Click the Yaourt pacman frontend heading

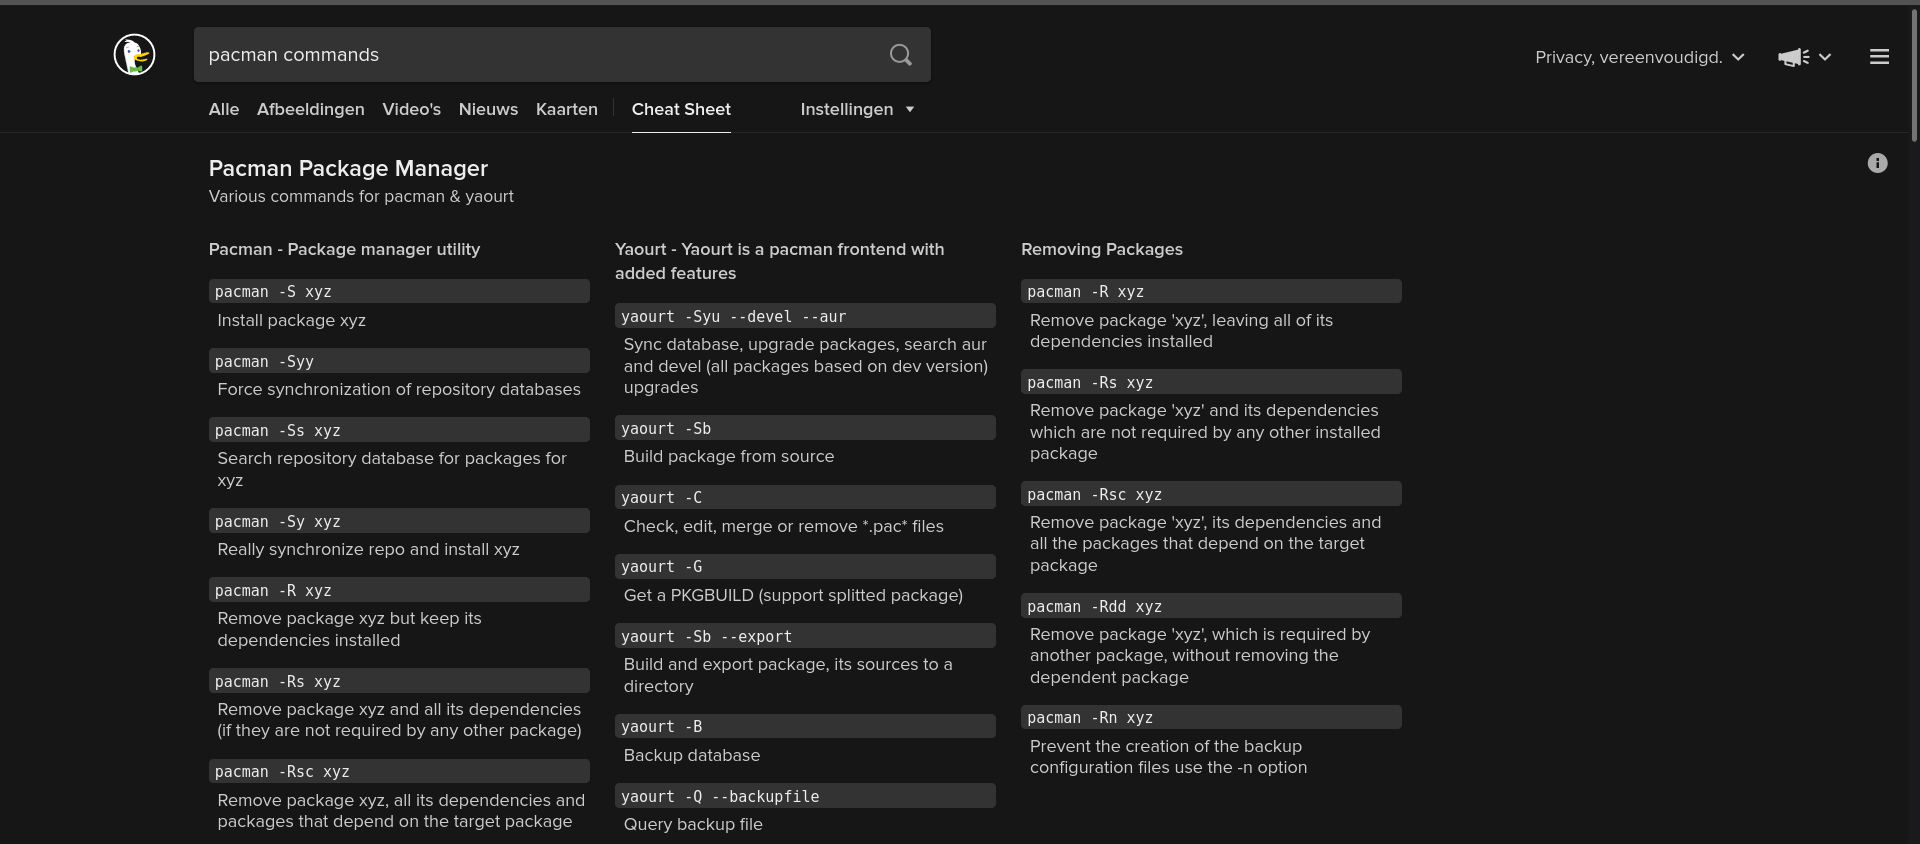779,261
